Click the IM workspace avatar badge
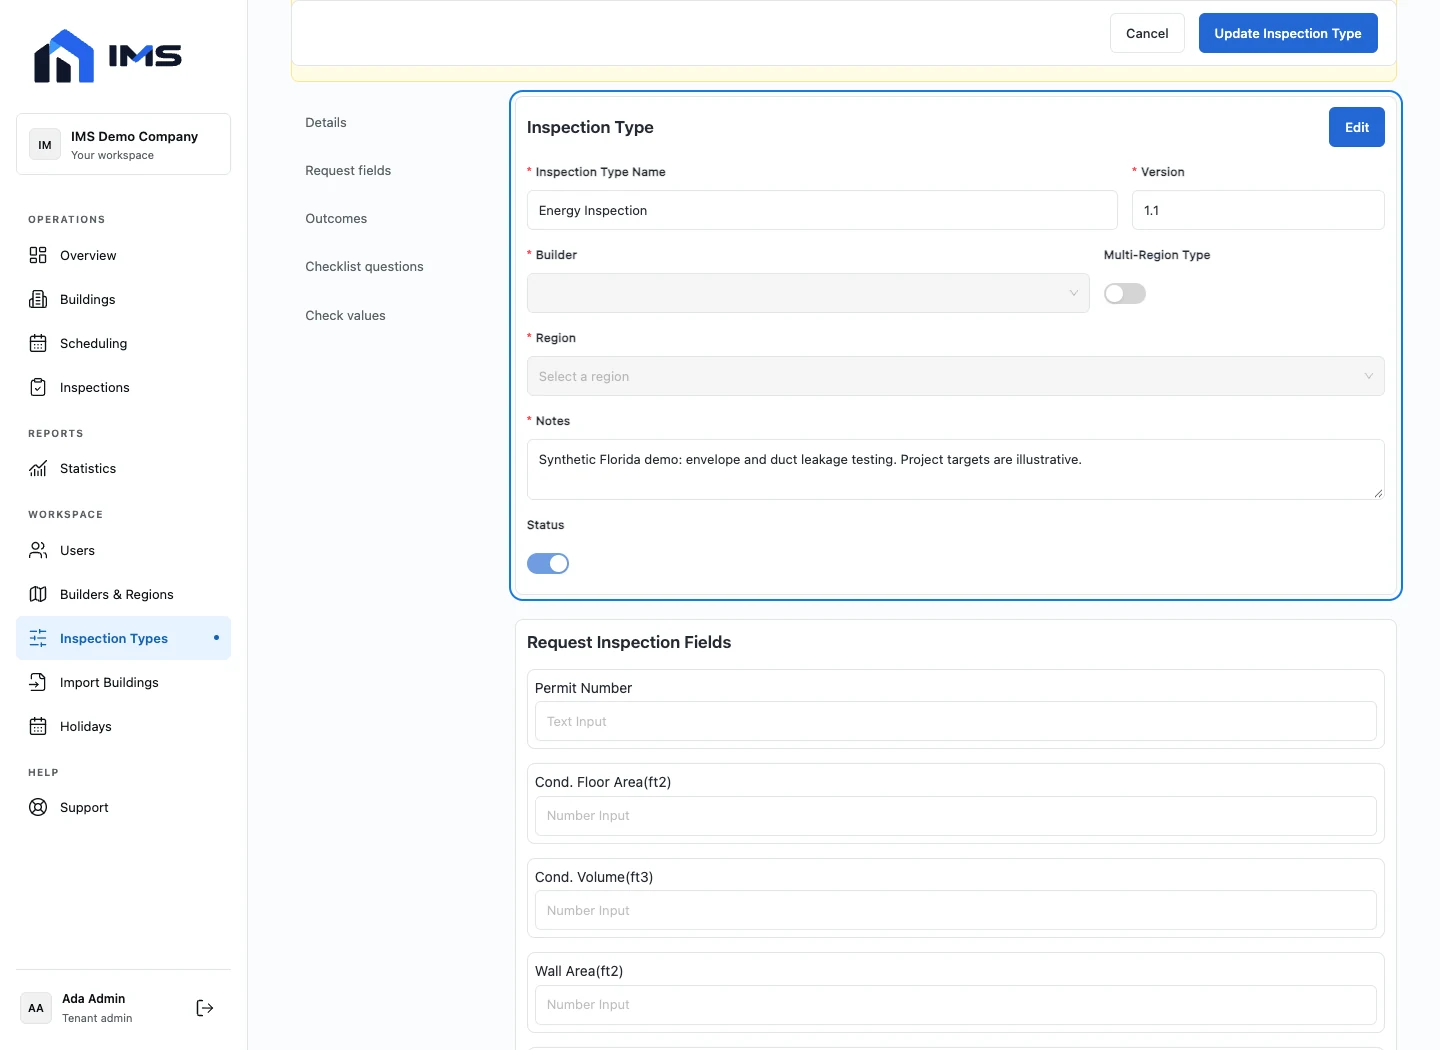 [x=45, y=145]
